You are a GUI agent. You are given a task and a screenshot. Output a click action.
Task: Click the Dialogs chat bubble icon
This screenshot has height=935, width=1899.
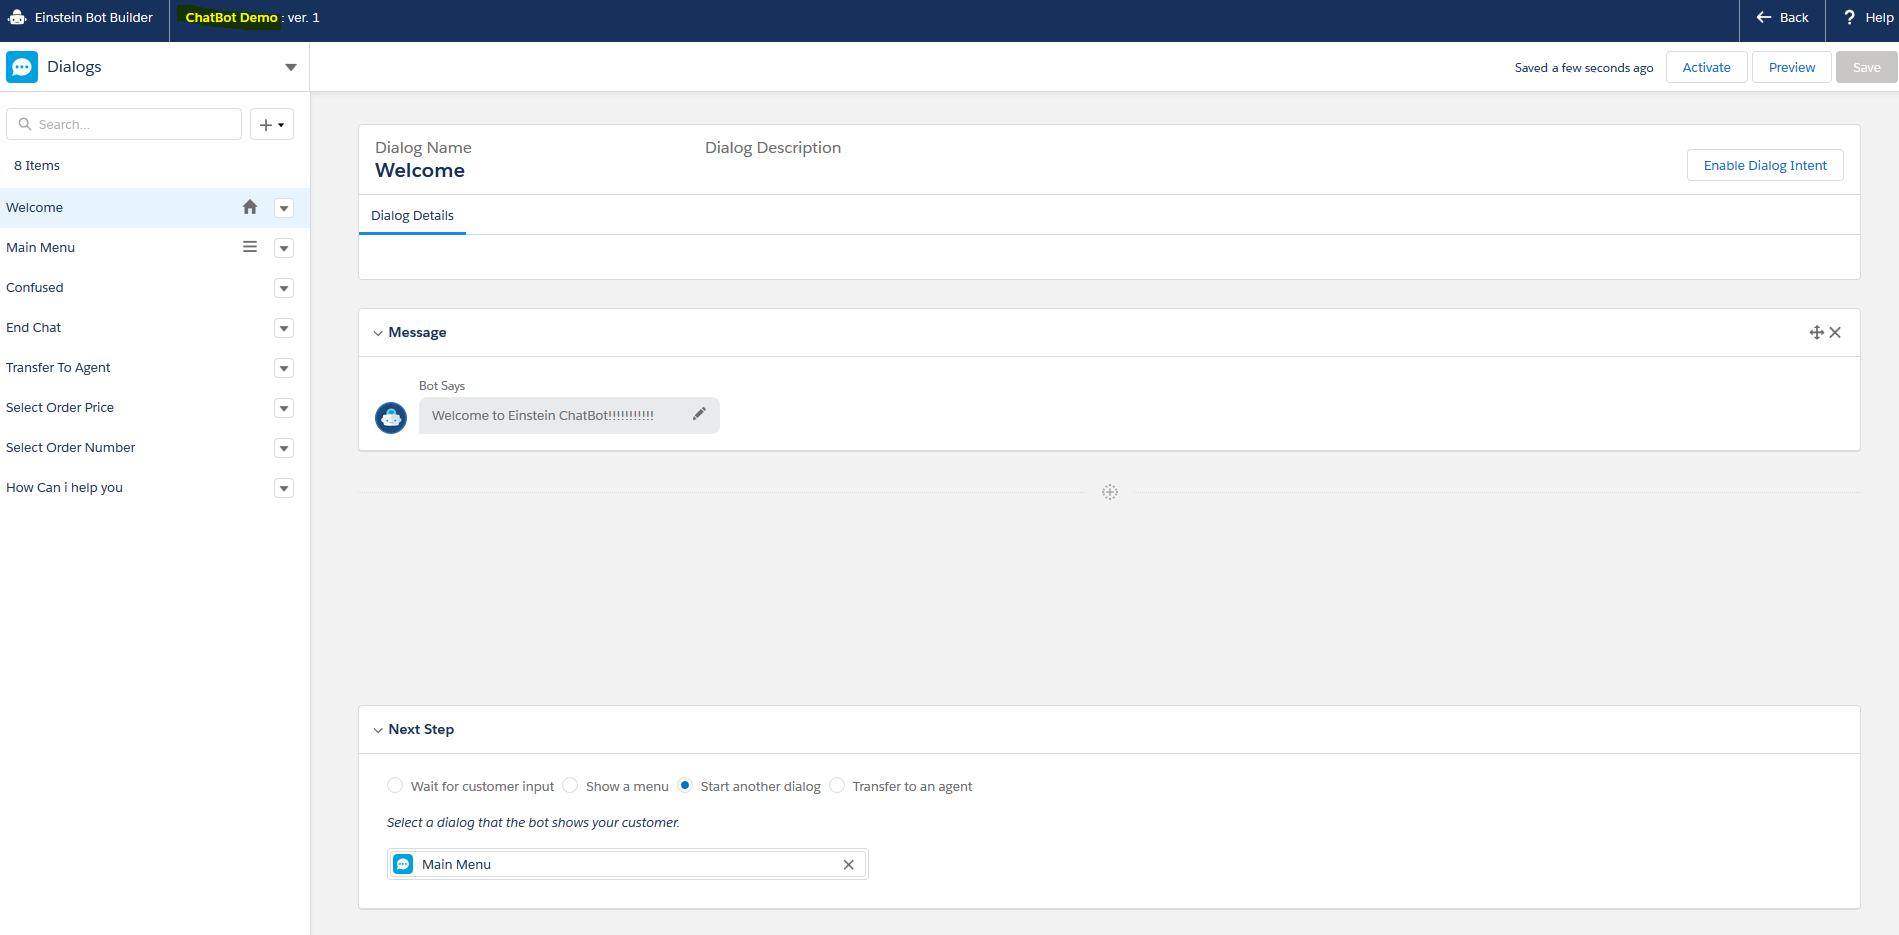22,67
